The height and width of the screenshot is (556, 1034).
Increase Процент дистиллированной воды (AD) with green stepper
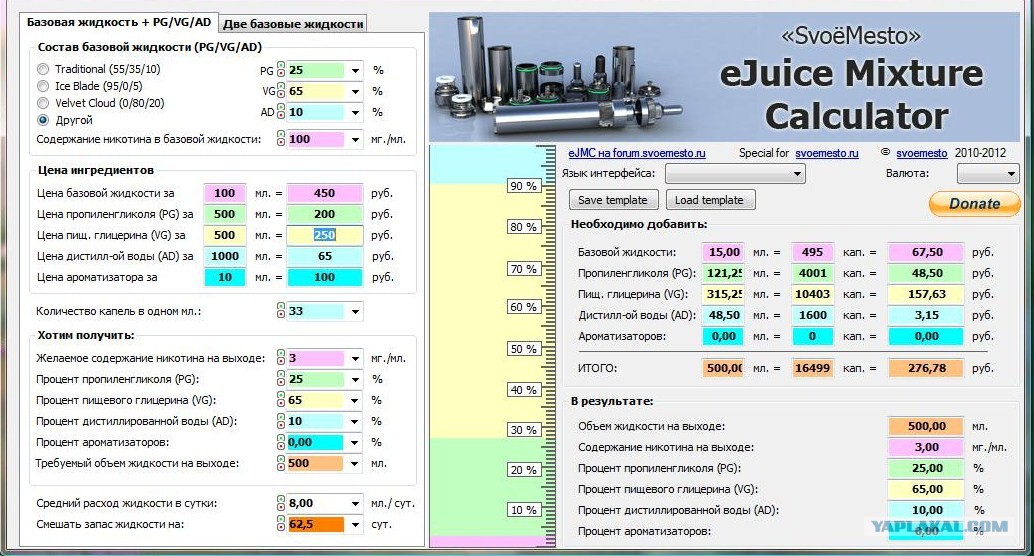pos(281,417)
